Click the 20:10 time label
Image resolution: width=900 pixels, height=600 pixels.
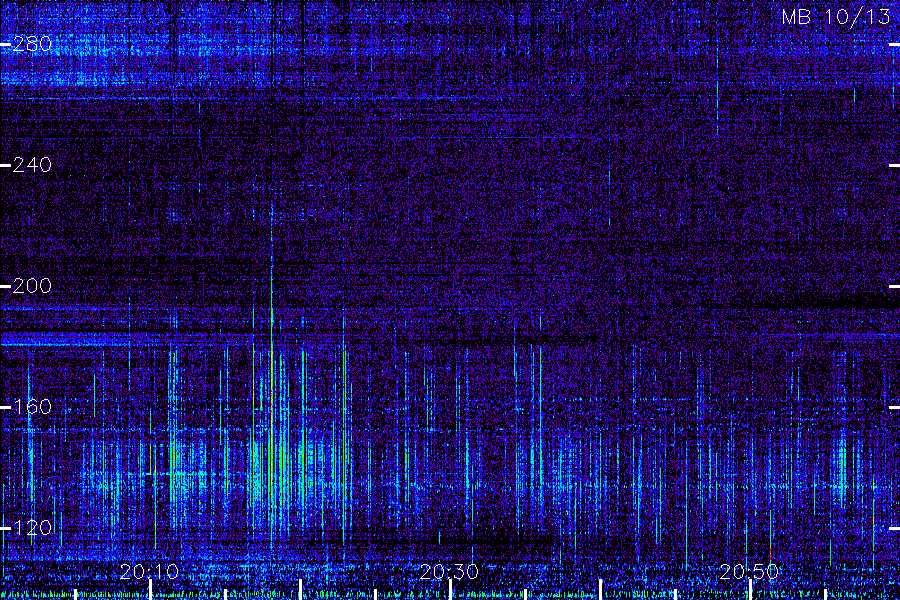click(x=149, y=571)
